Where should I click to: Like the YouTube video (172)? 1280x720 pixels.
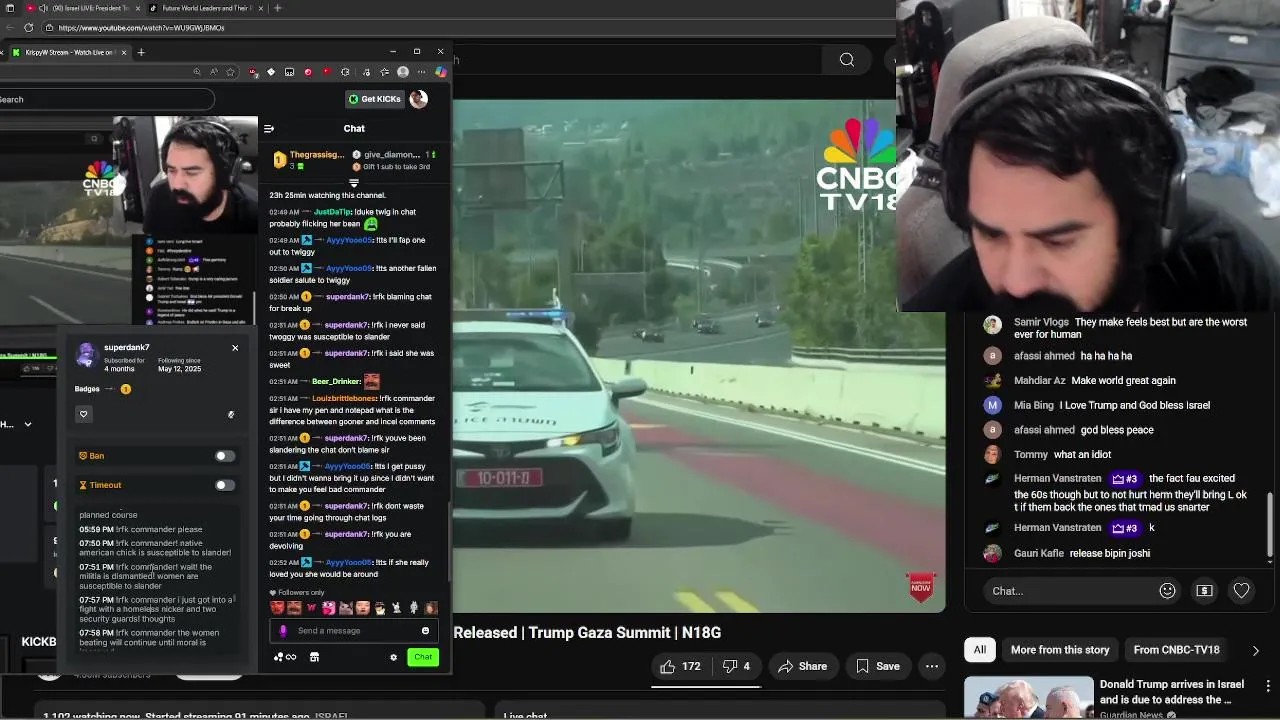click(680, 666)
